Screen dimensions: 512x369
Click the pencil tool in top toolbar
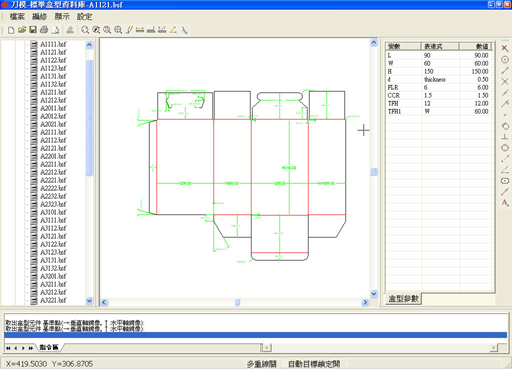tap(129, 30)
